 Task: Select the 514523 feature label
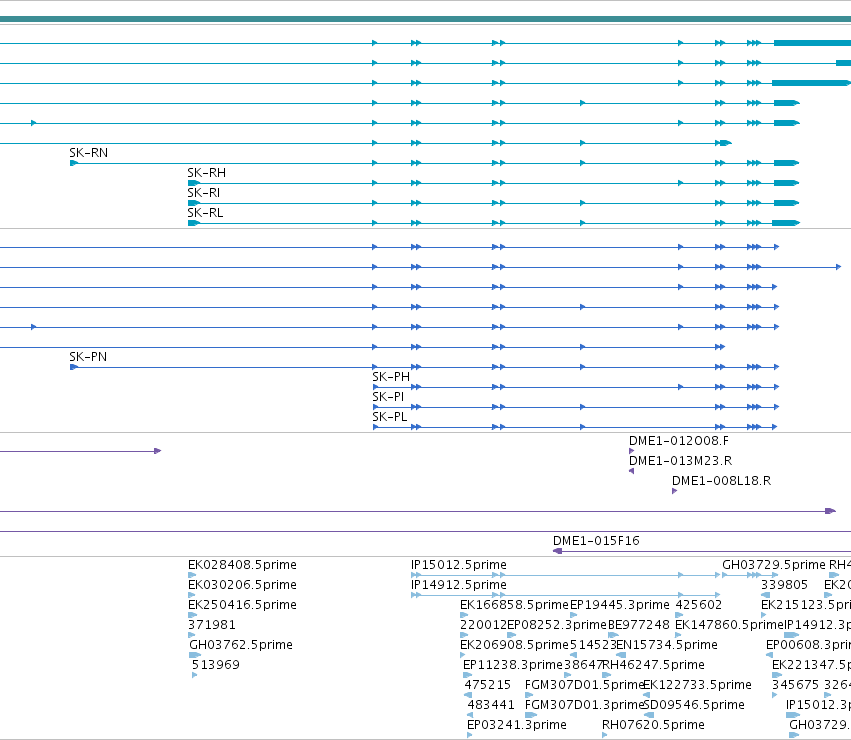tap(593, 645)
